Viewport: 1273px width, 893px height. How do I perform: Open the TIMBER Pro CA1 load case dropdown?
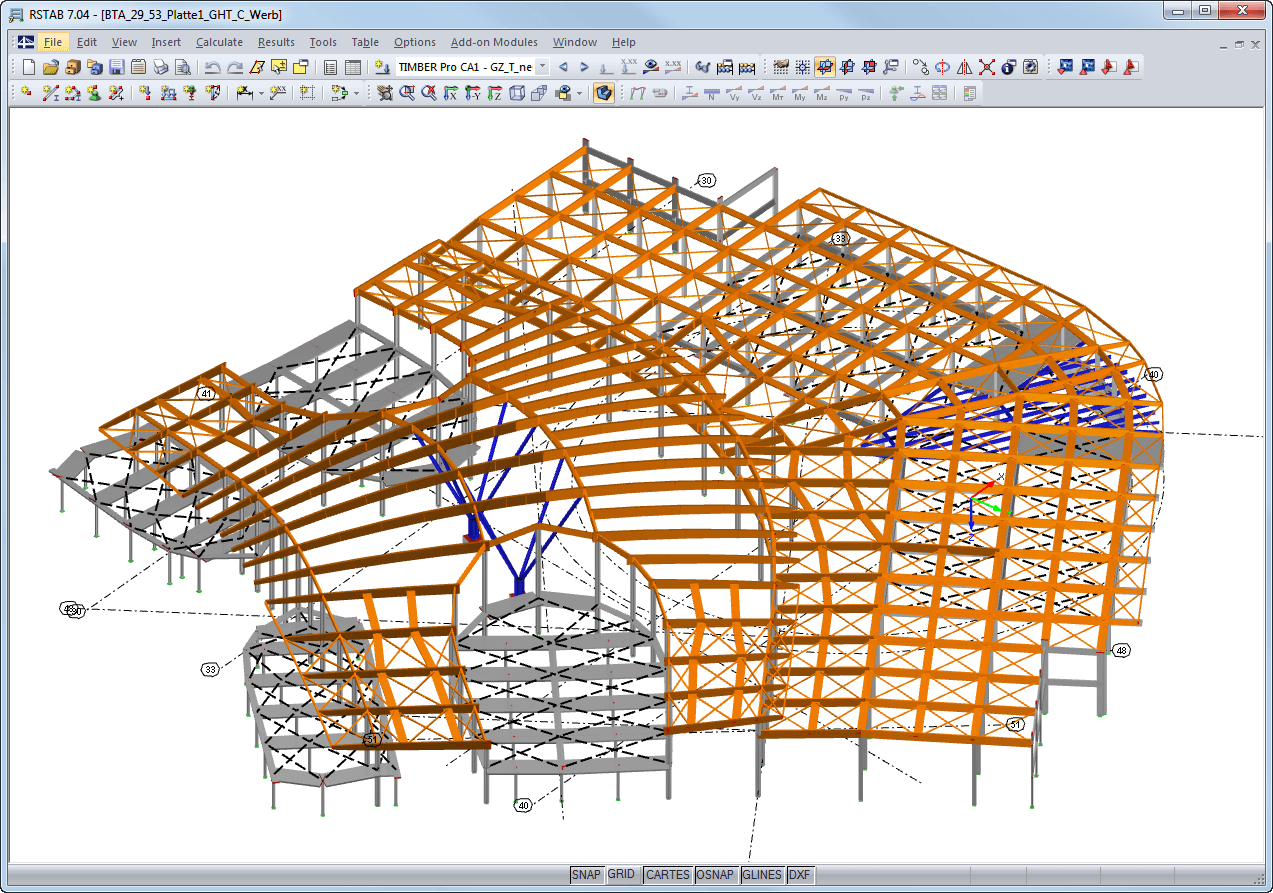pyautogui.click(x=542, y=67)
